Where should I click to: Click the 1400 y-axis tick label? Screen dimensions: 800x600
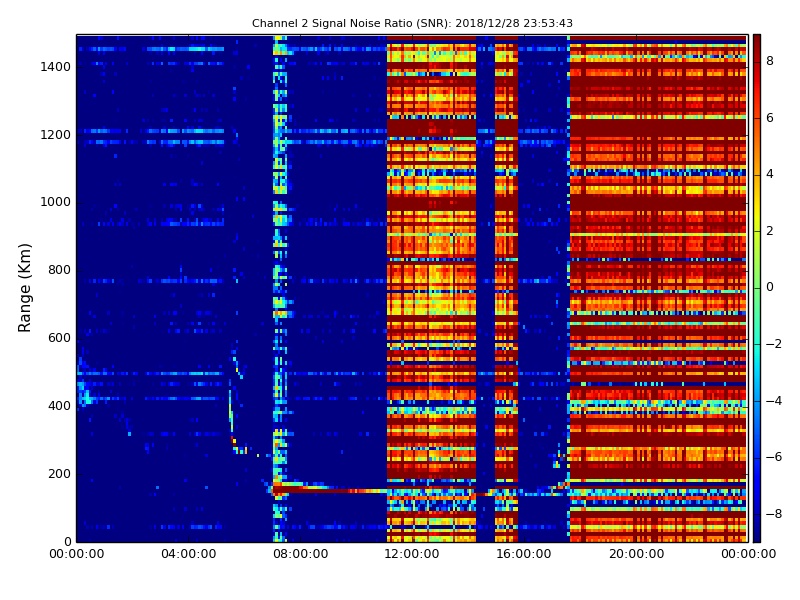56,67
